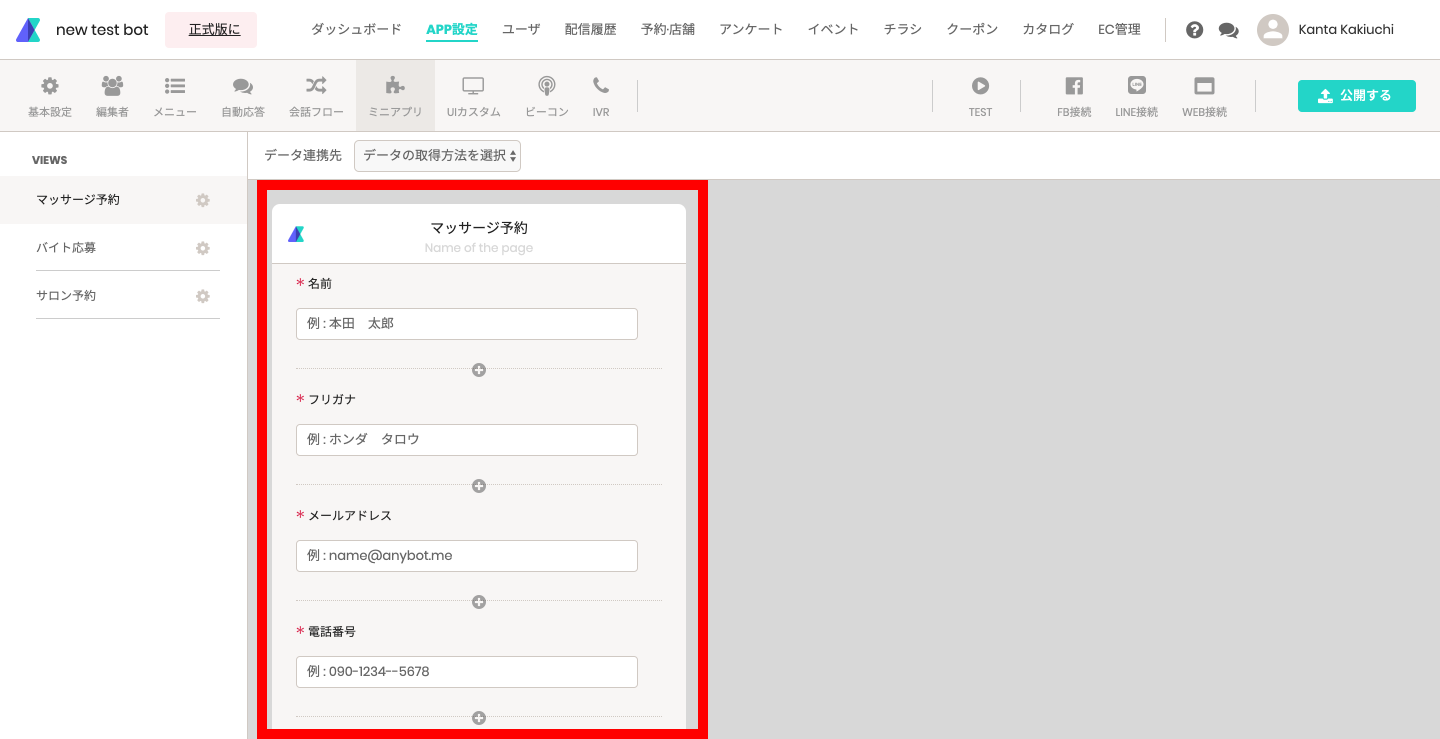Screen dimensions: 1440x739
Task: Open データの取得方法を選択 dropdown
Action: (x=438, y=156)
